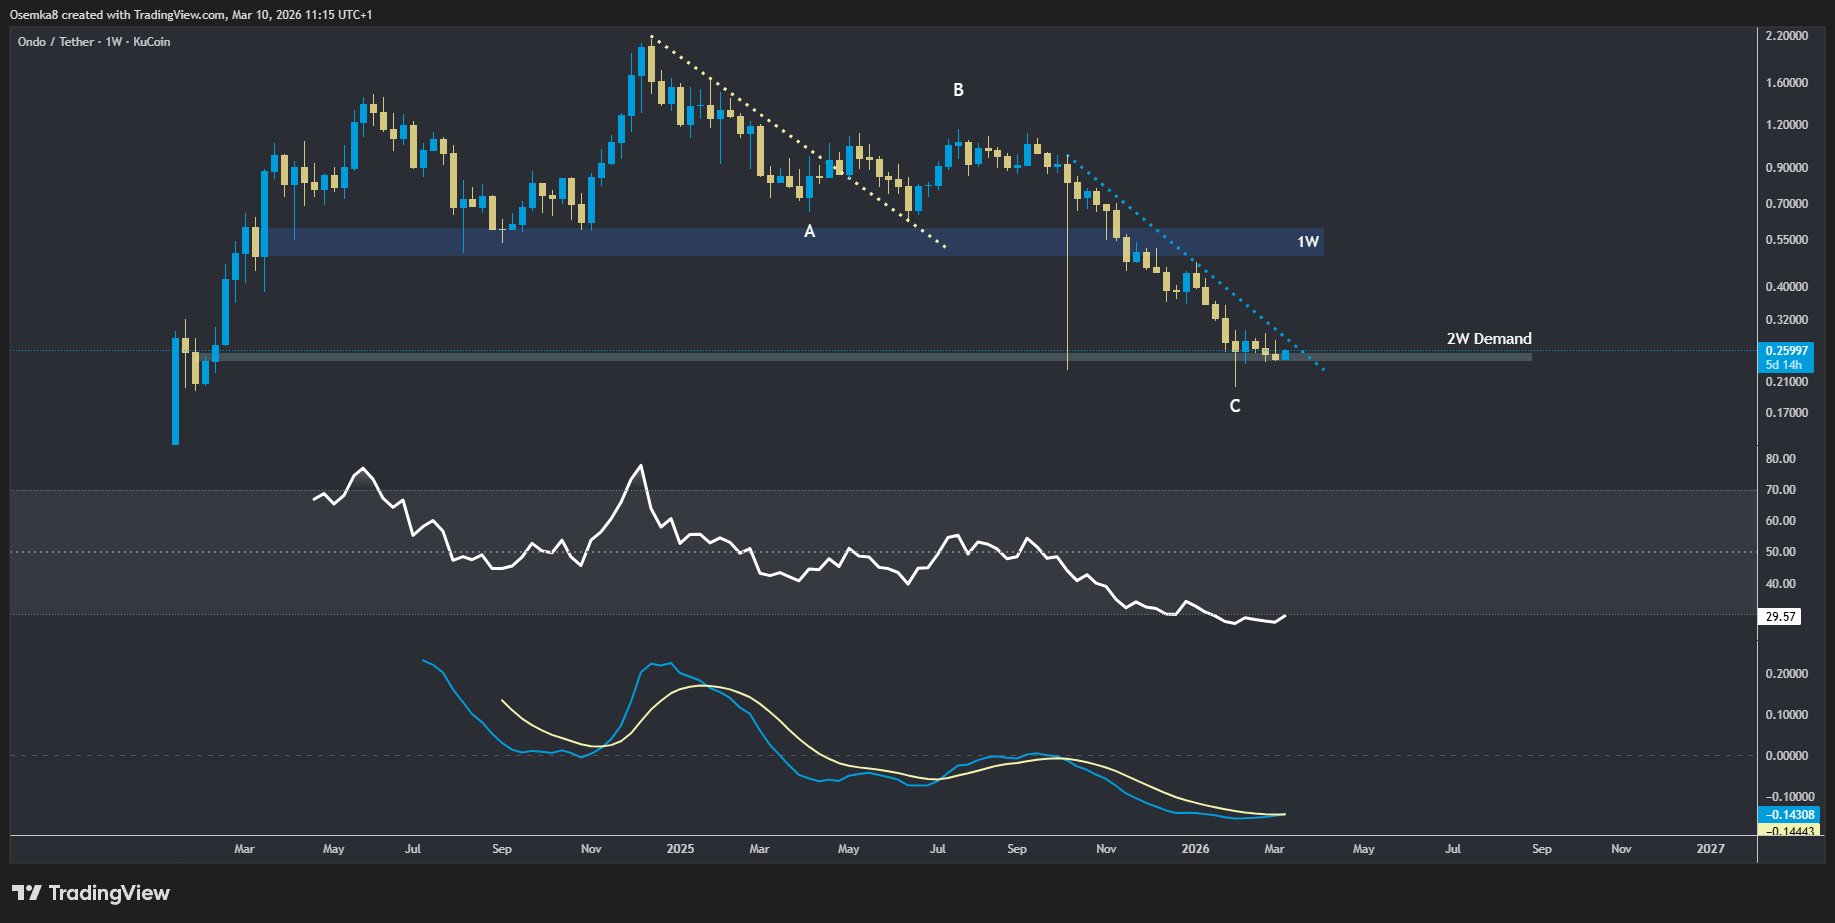
Task: Click the 0.00000 MACD scale level
Action: [1787, 756]
